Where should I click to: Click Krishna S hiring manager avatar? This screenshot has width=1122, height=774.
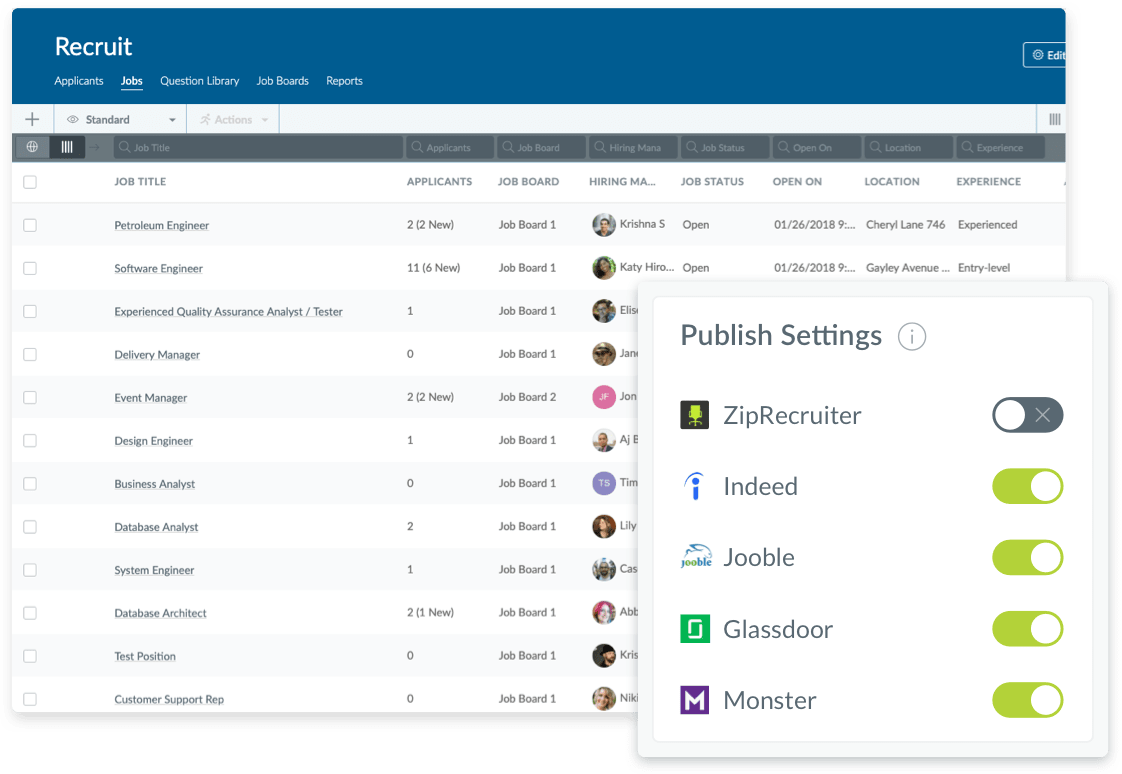coord(604,225)
